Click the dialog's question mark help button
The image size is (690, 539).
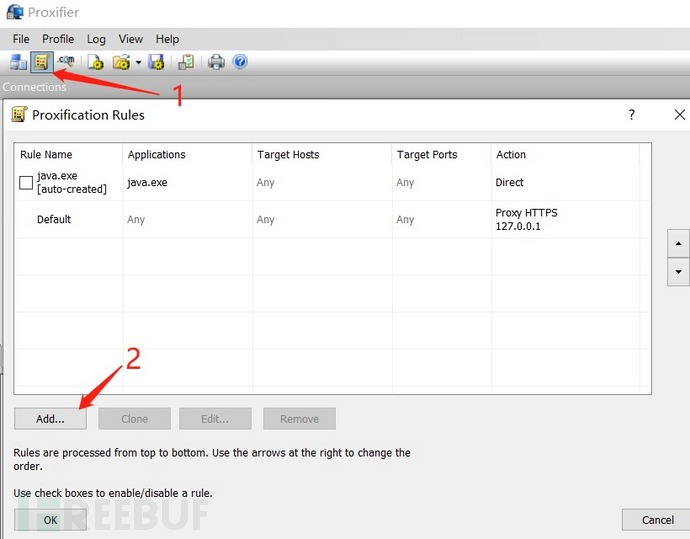631,115
